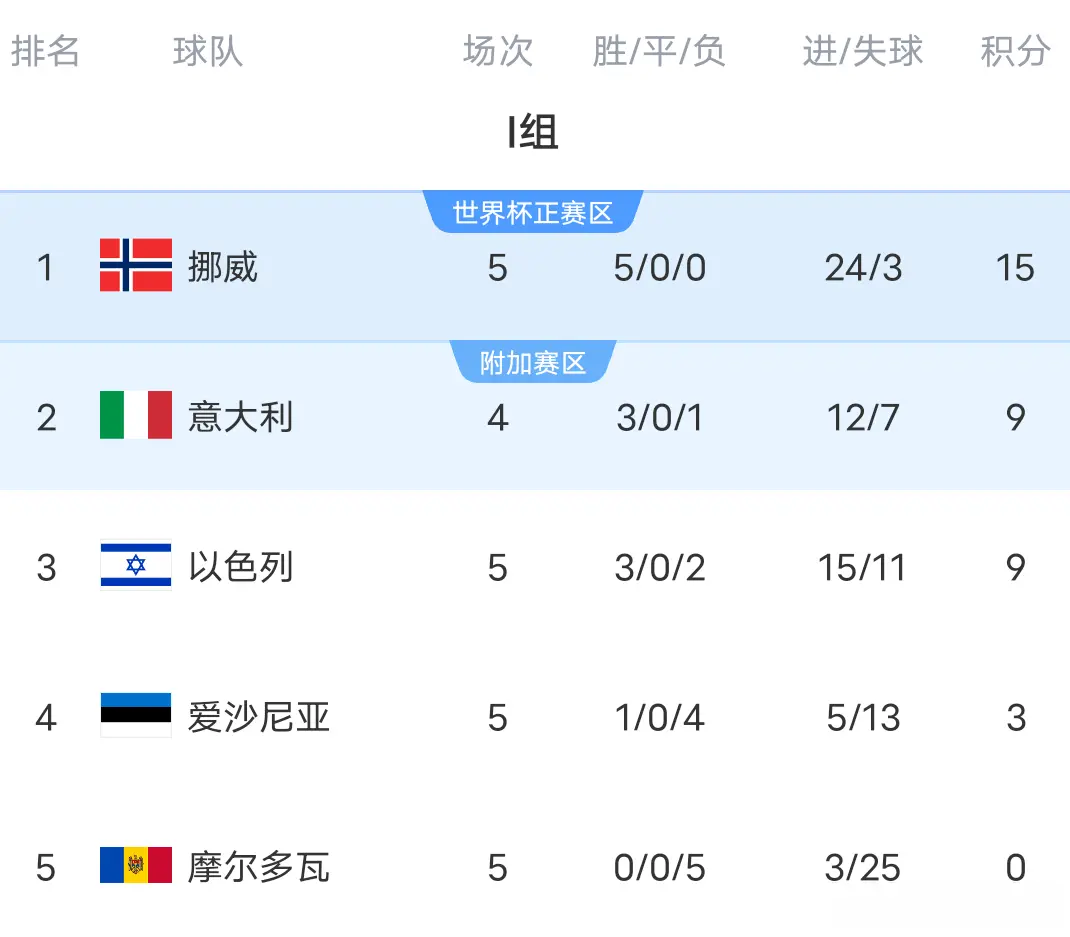This screenshot has width=1070, height=937.
Task: Click the Estonia flag icon
Action: click(135, 717)
